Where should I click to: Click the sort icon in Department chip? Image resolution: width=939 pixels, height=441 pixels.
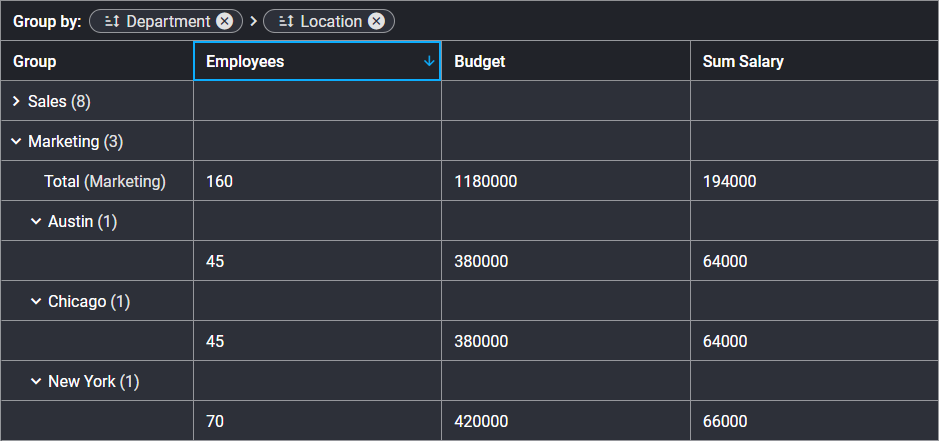112,22
